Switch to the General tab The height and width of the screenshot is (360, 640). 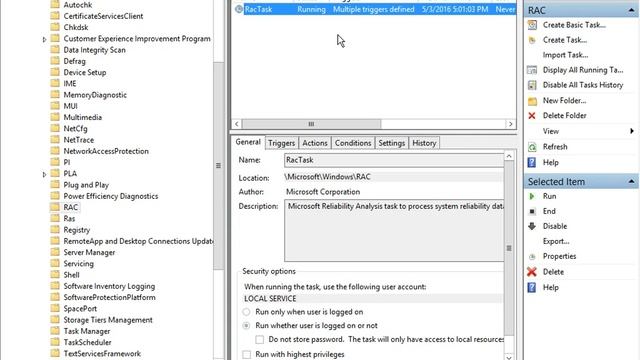tap(248, 142)
